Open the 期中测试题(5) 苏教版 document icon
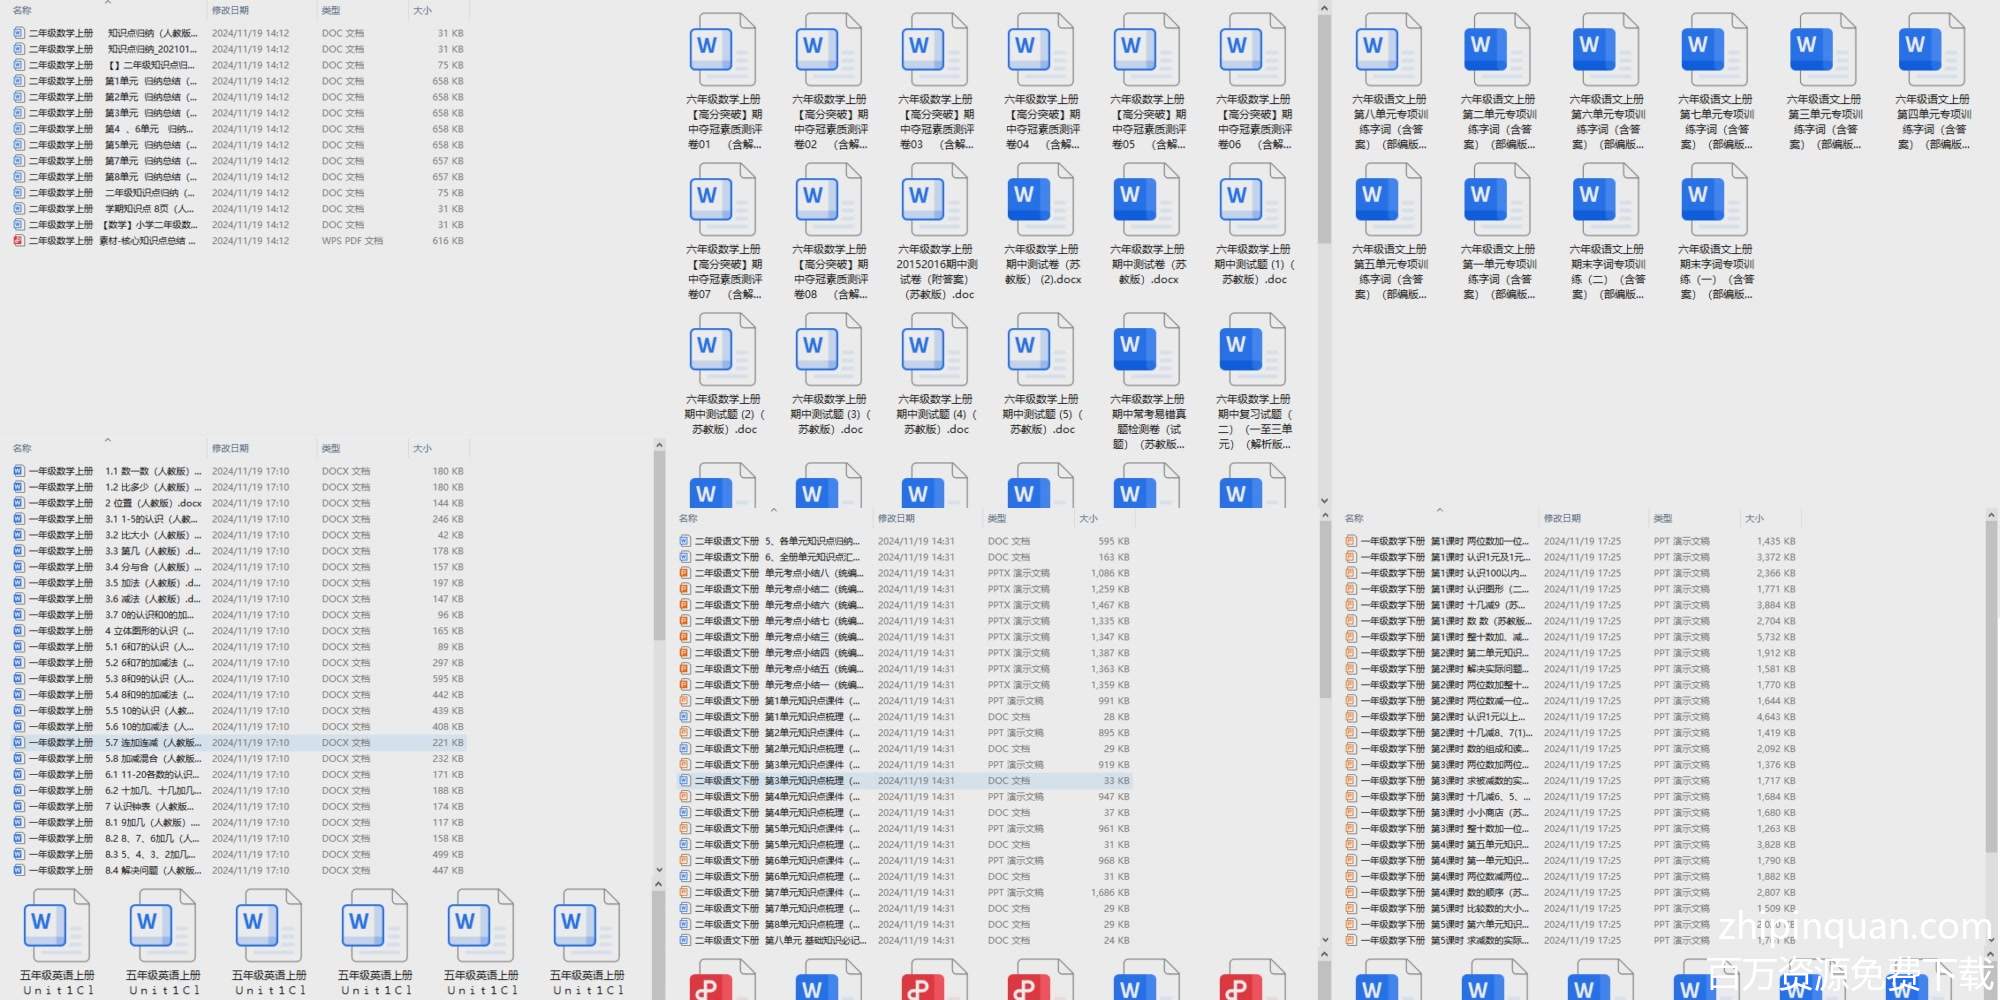Viewport: 2000px width, 1000px height. coord(1040,350)
